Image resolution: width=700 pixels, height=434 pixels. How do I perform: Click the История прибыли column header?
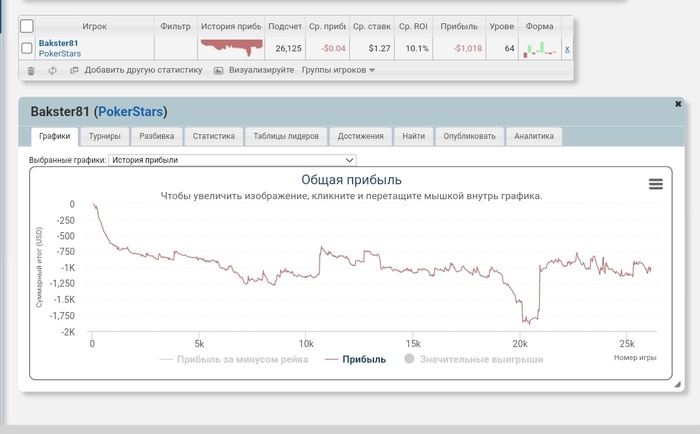(231, 26)
